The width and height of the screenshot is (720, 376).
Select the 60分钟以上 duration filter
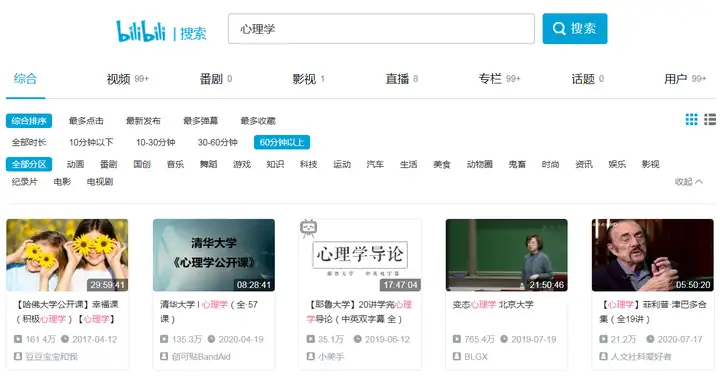[282, 142]
